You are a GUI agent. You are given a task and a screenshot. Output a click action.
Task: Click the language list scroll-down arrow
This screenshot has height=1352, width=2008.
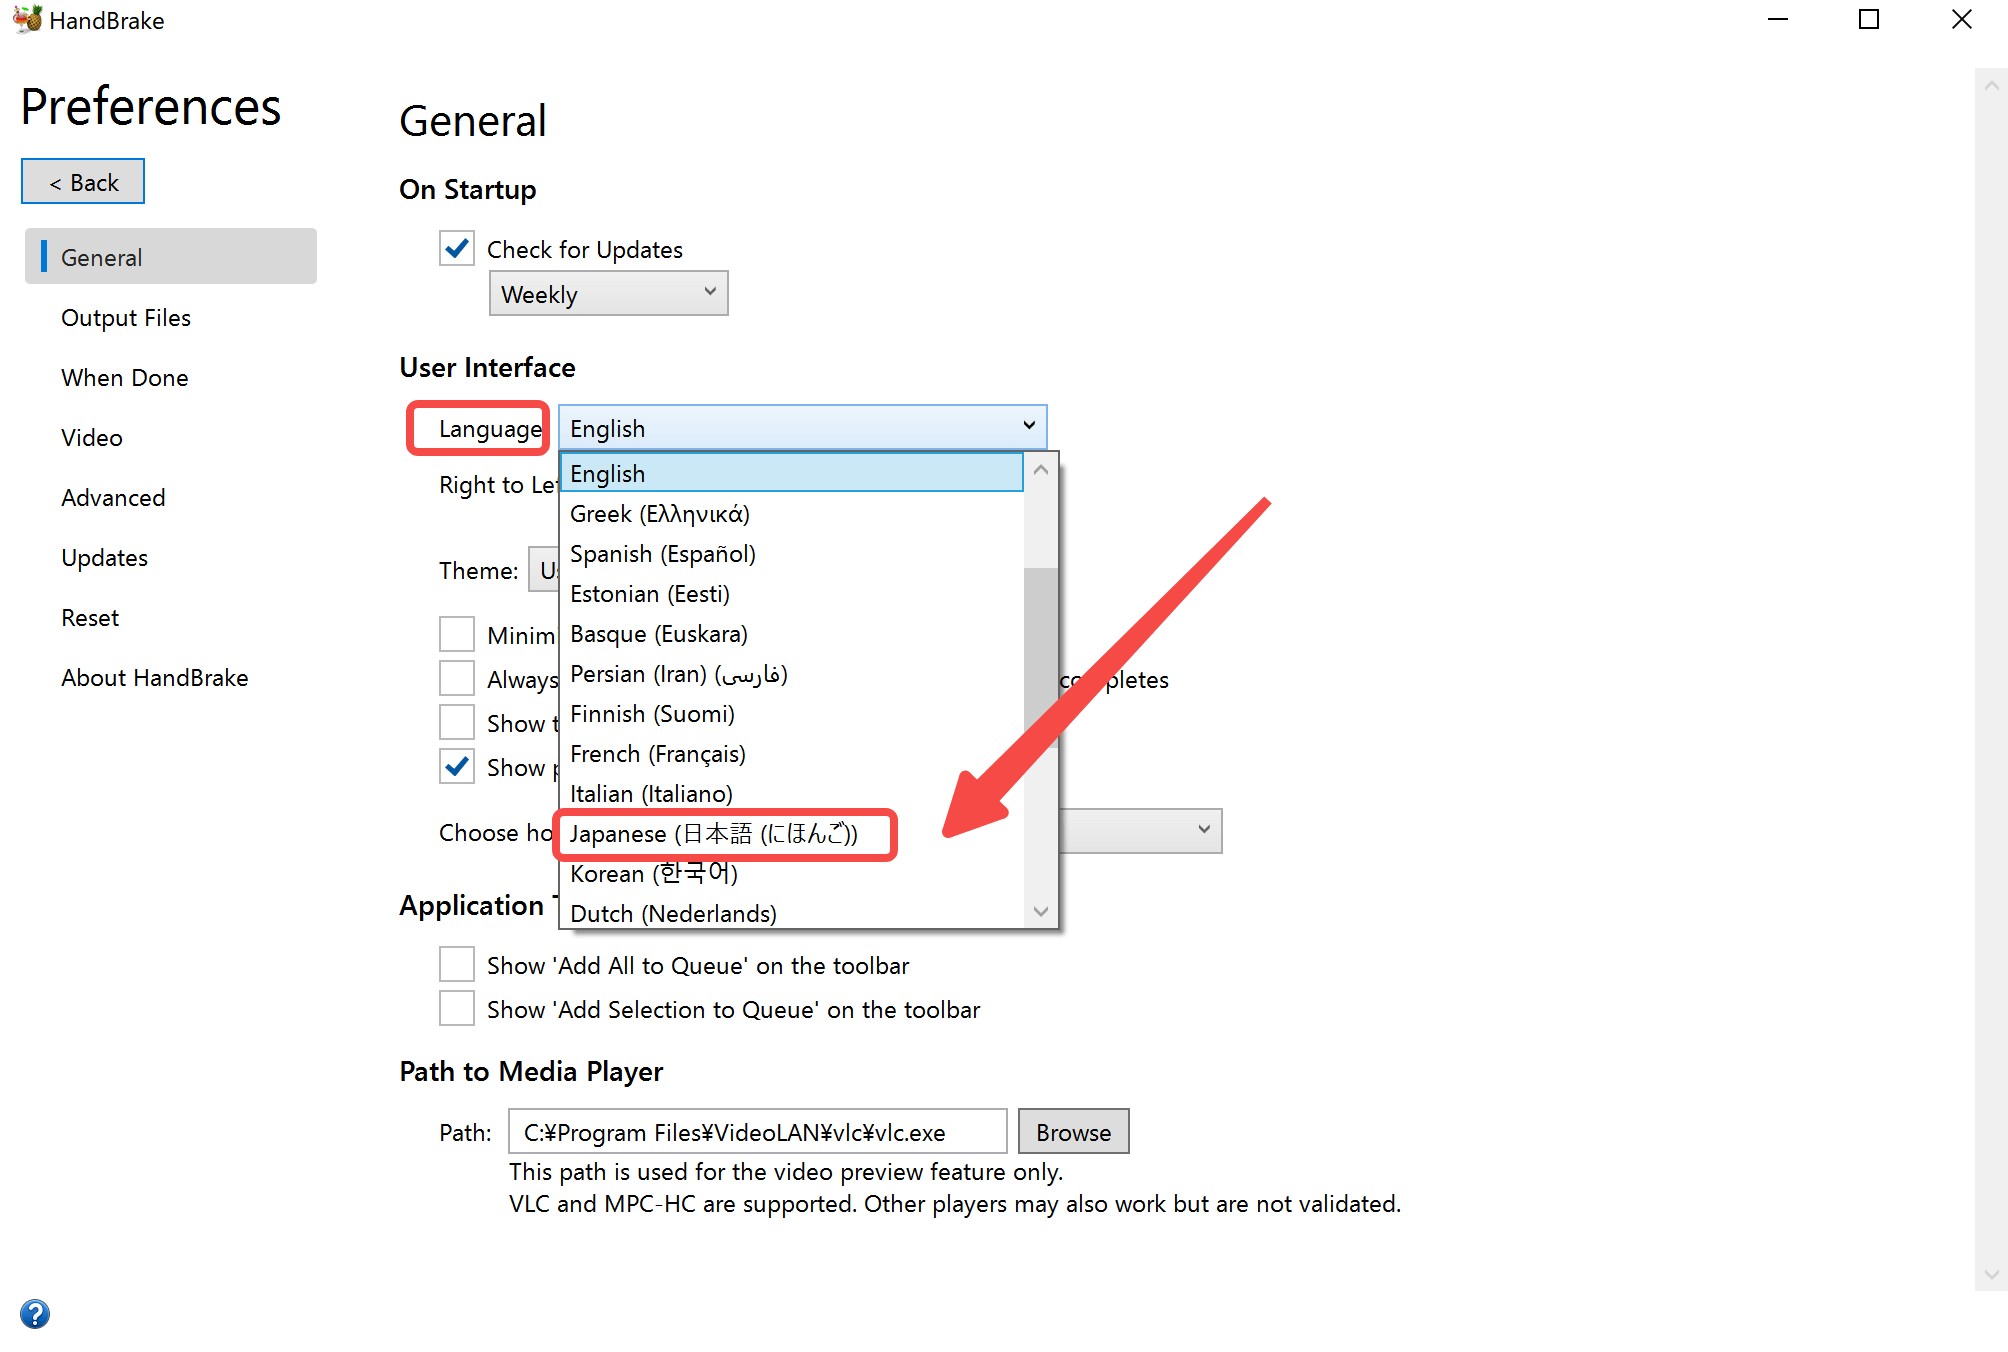1041,910
